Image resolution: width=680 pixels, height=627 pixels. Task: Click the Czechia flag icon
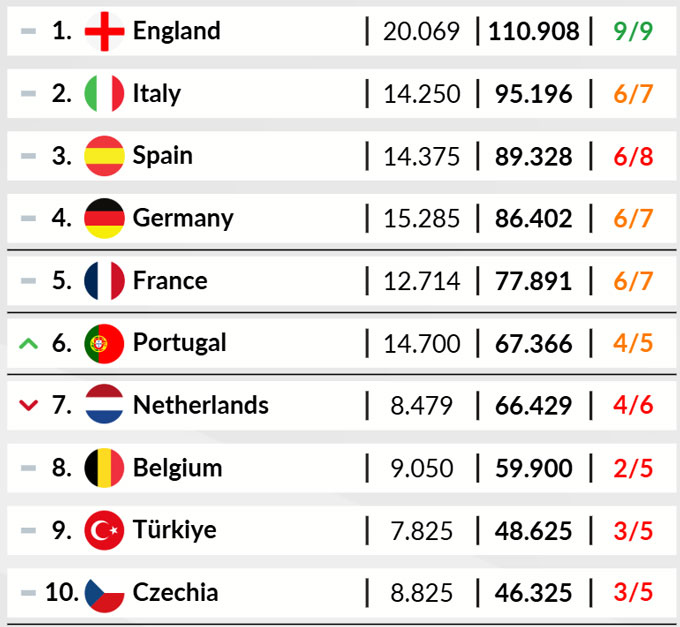104,592
